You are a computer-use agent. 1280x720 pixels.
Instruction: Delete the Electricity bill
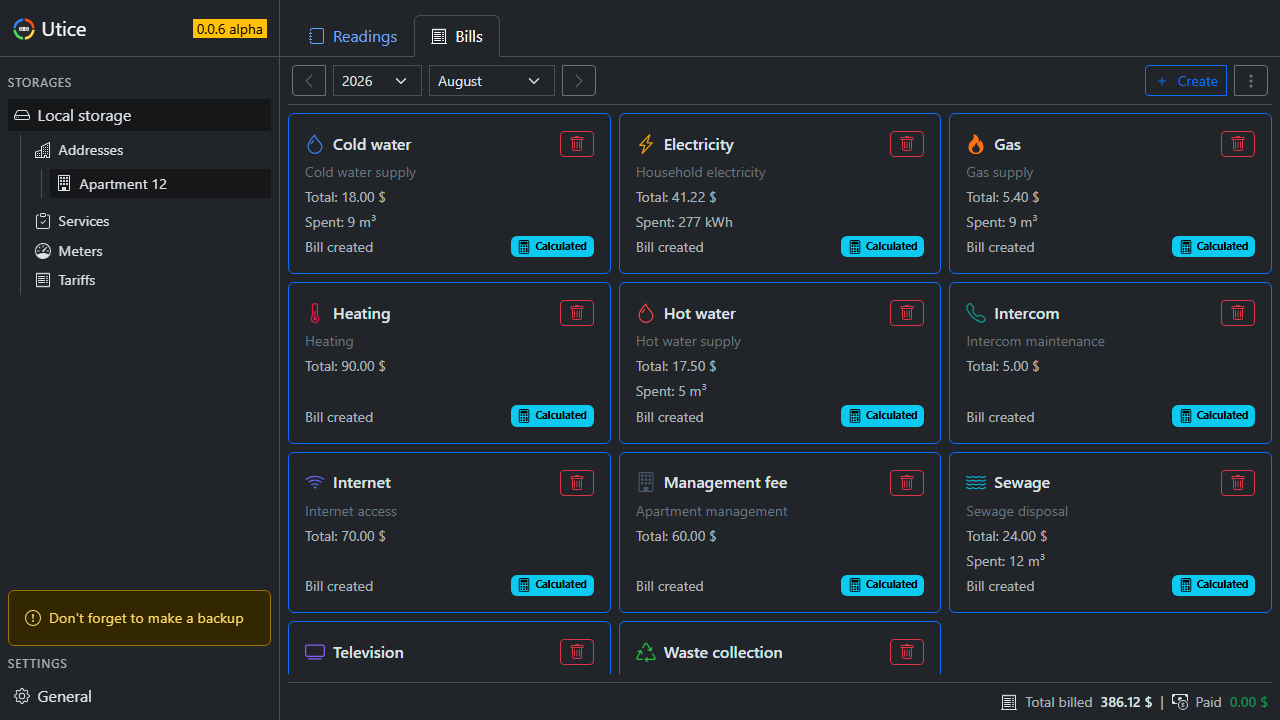point(907,144)
